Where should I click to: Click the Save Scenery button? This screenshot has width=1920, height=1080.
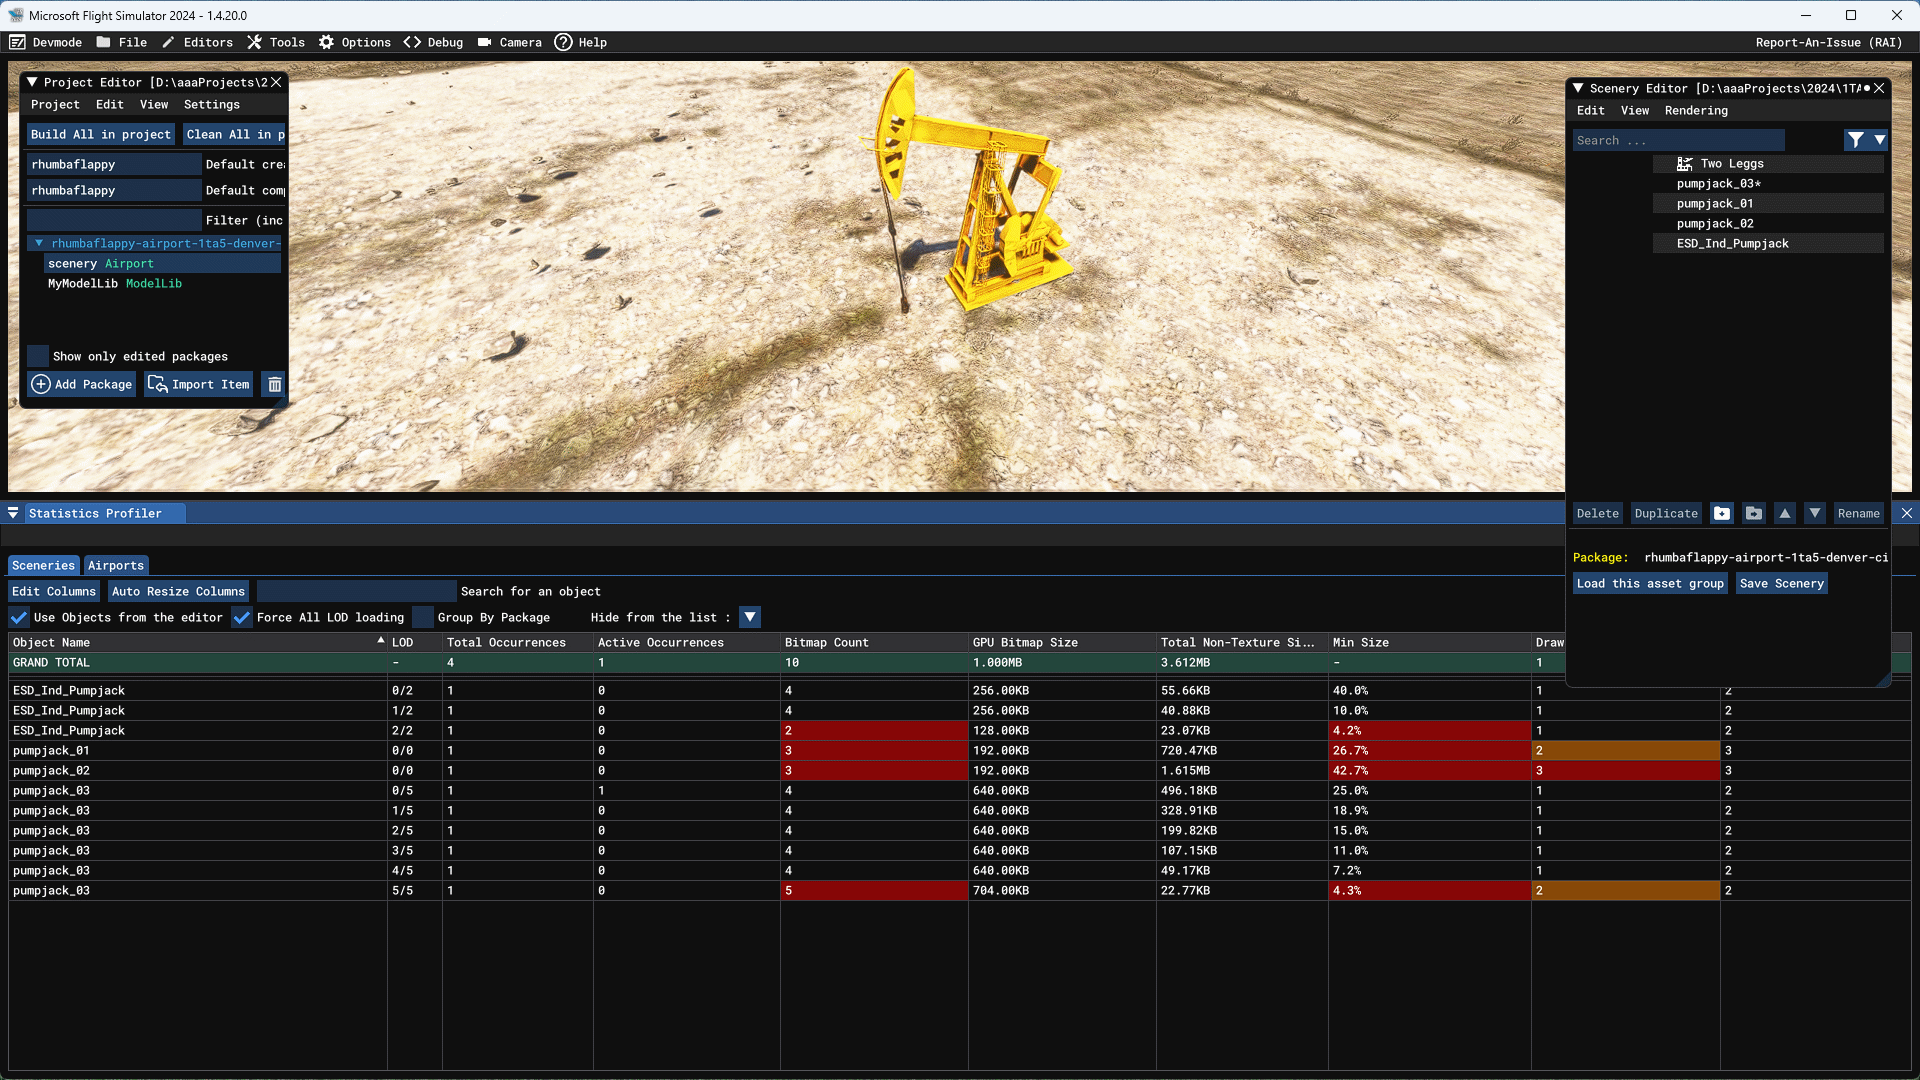pos(1781,583)
